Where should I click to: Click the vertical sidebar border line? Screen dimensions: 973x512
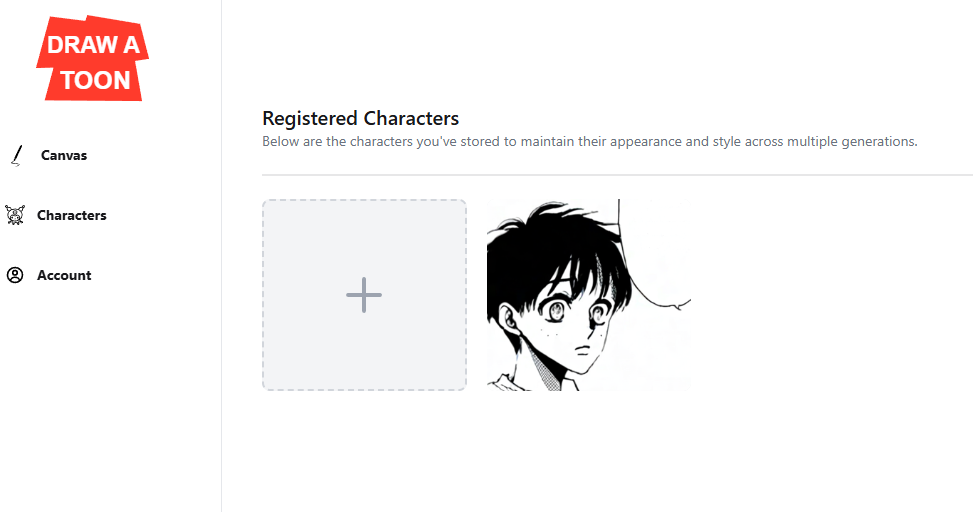point(222,256)
